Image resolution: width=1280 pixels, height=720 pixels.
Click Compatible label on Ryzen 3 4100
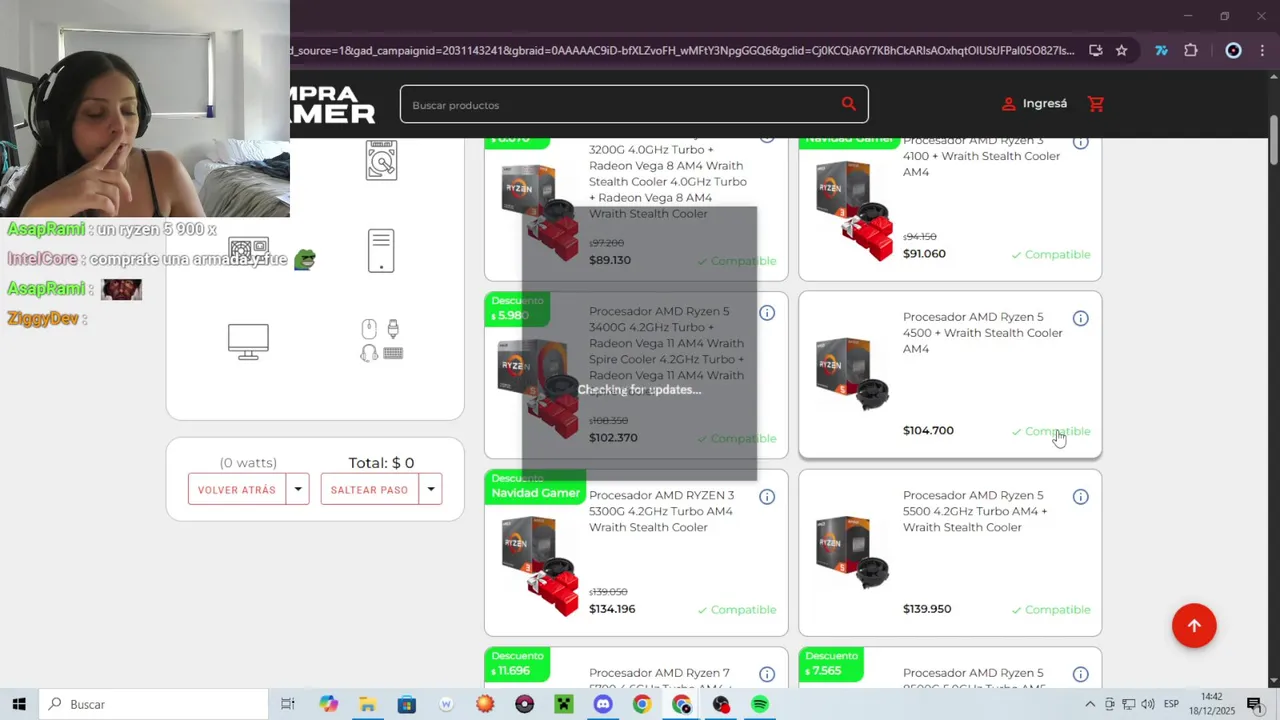(1050, 255)
